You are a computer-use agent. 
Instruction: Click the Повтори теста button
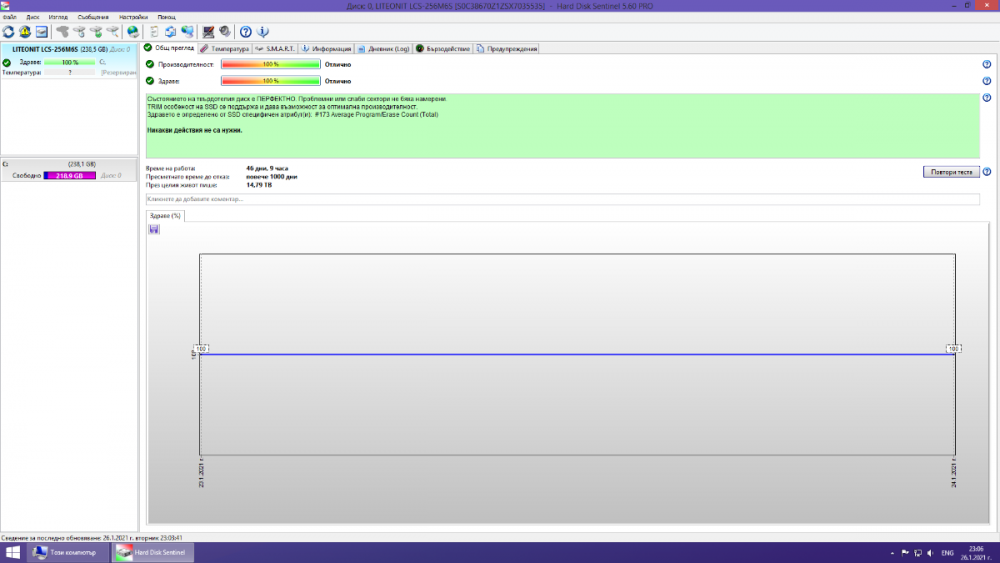point(950,172)
